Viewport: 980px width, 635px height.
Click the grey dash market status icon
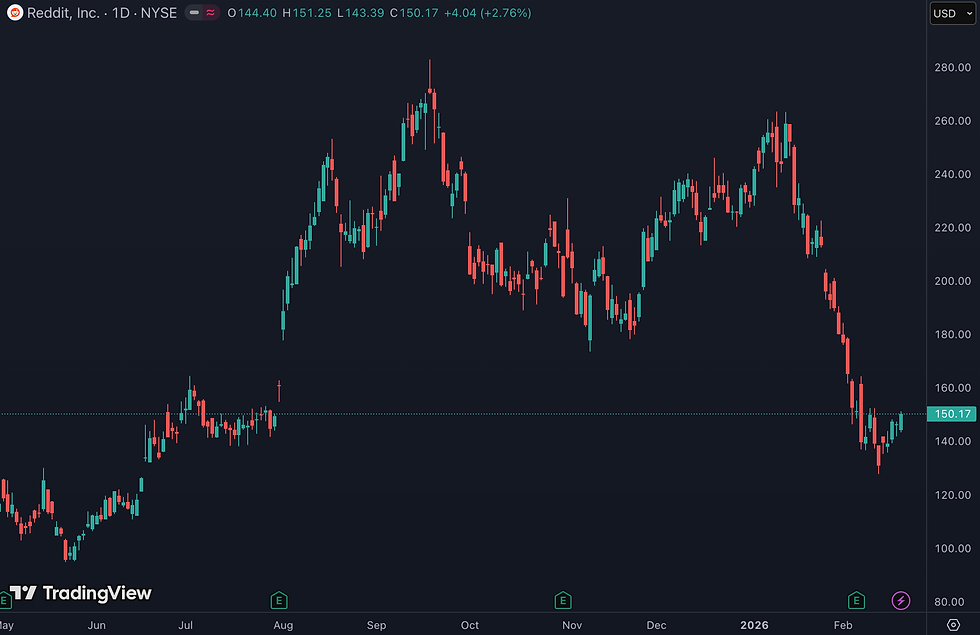coord(194,12)
